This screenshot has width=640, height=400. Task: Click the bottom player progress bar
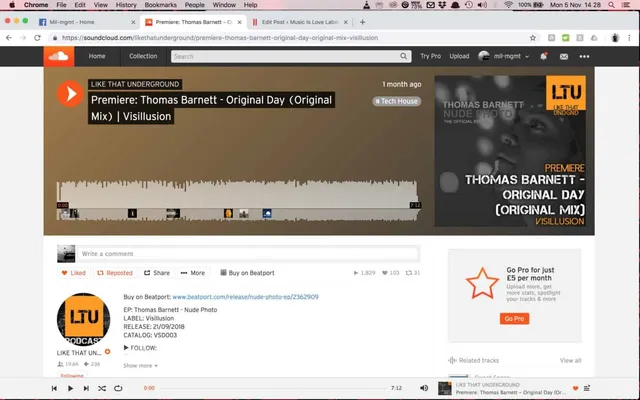coord(273,388)
